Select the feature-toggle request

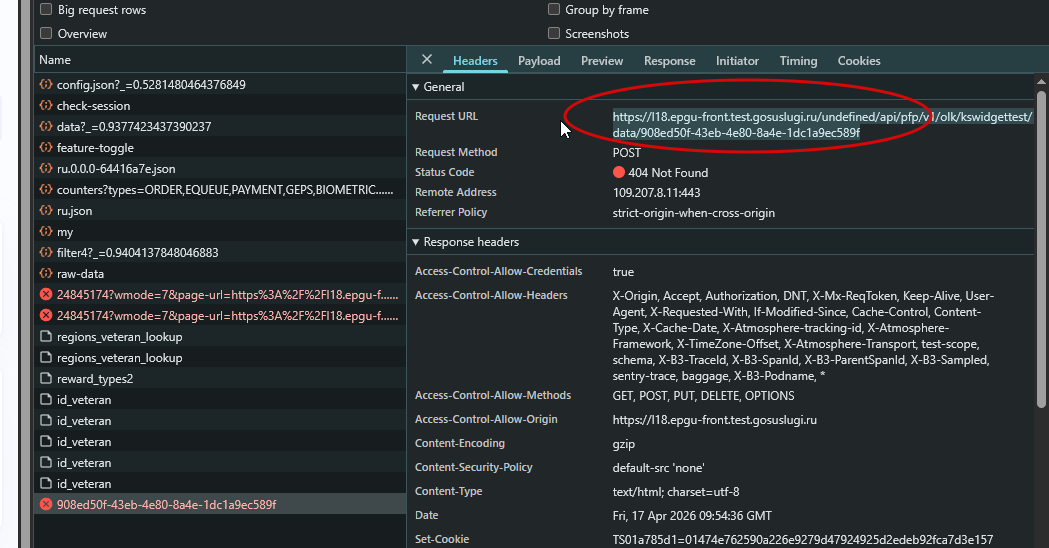click(220, 148)
